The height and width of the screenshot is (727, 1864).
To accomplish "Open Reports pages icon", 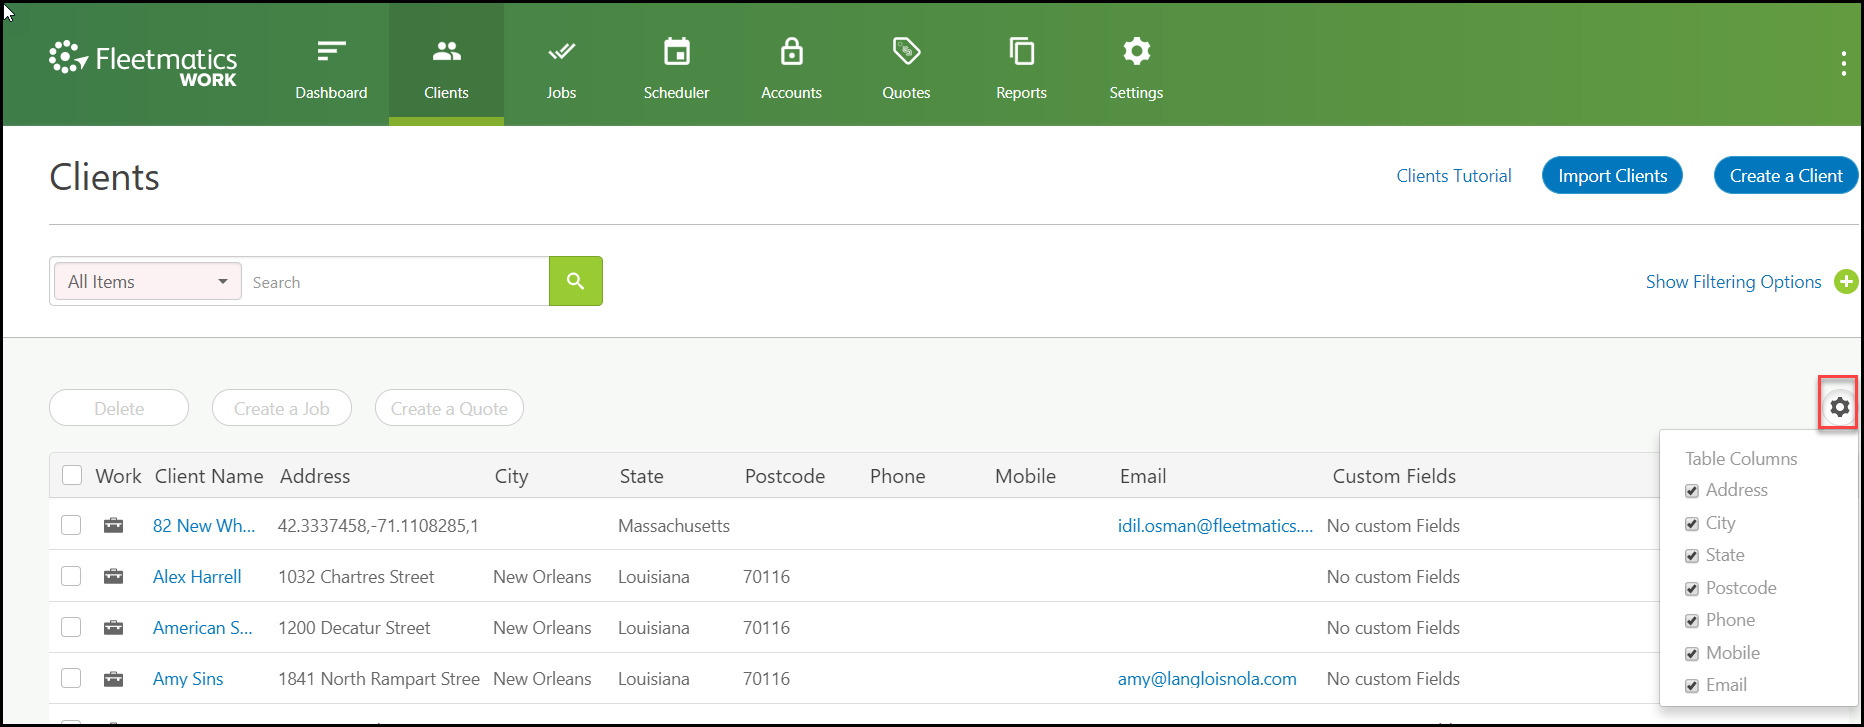I will point(1021,51).
